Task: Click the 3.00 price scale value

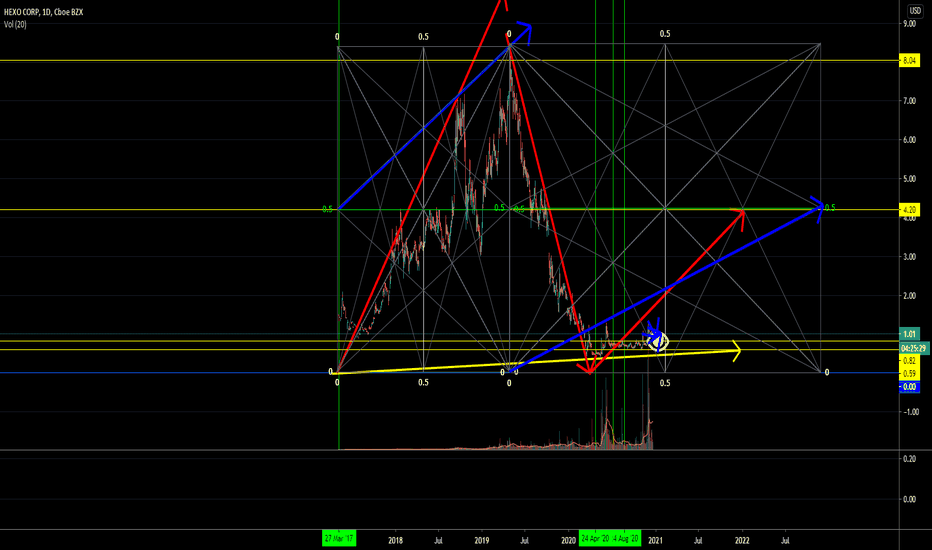Action: tap(909, 257)
